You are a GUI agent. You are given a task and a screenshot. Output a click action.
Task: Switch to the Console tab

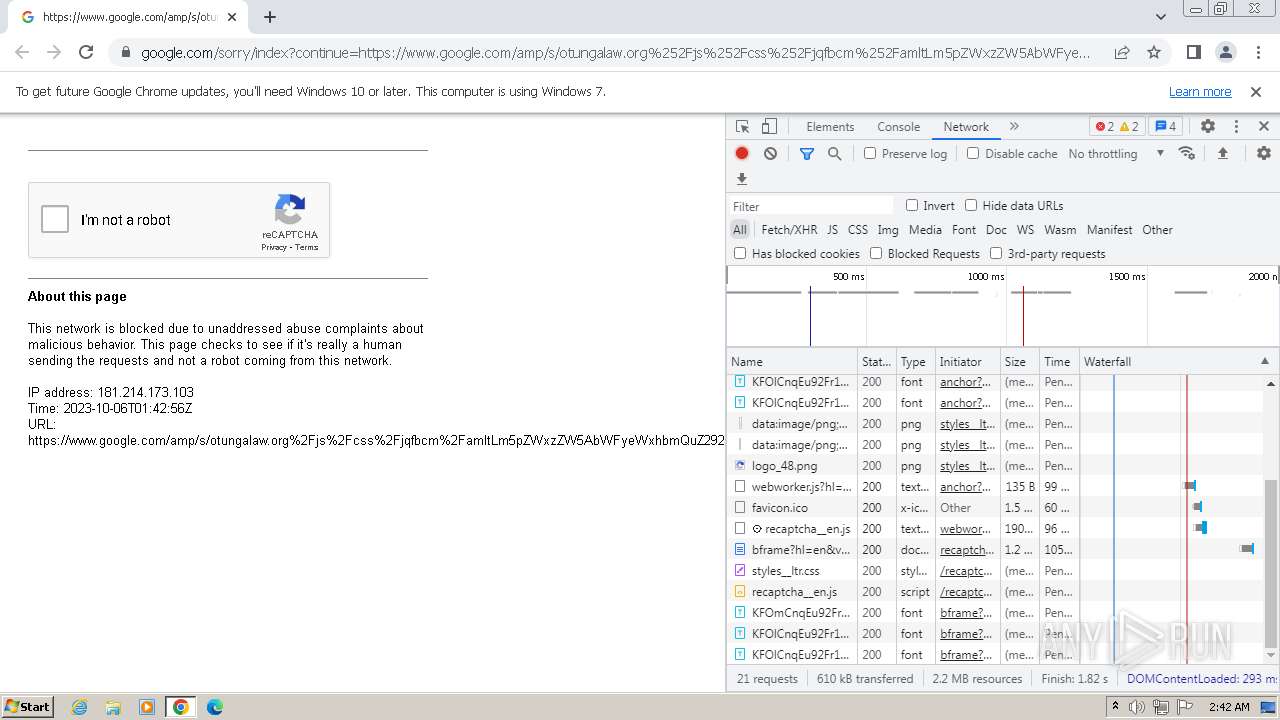pos(898,127)
